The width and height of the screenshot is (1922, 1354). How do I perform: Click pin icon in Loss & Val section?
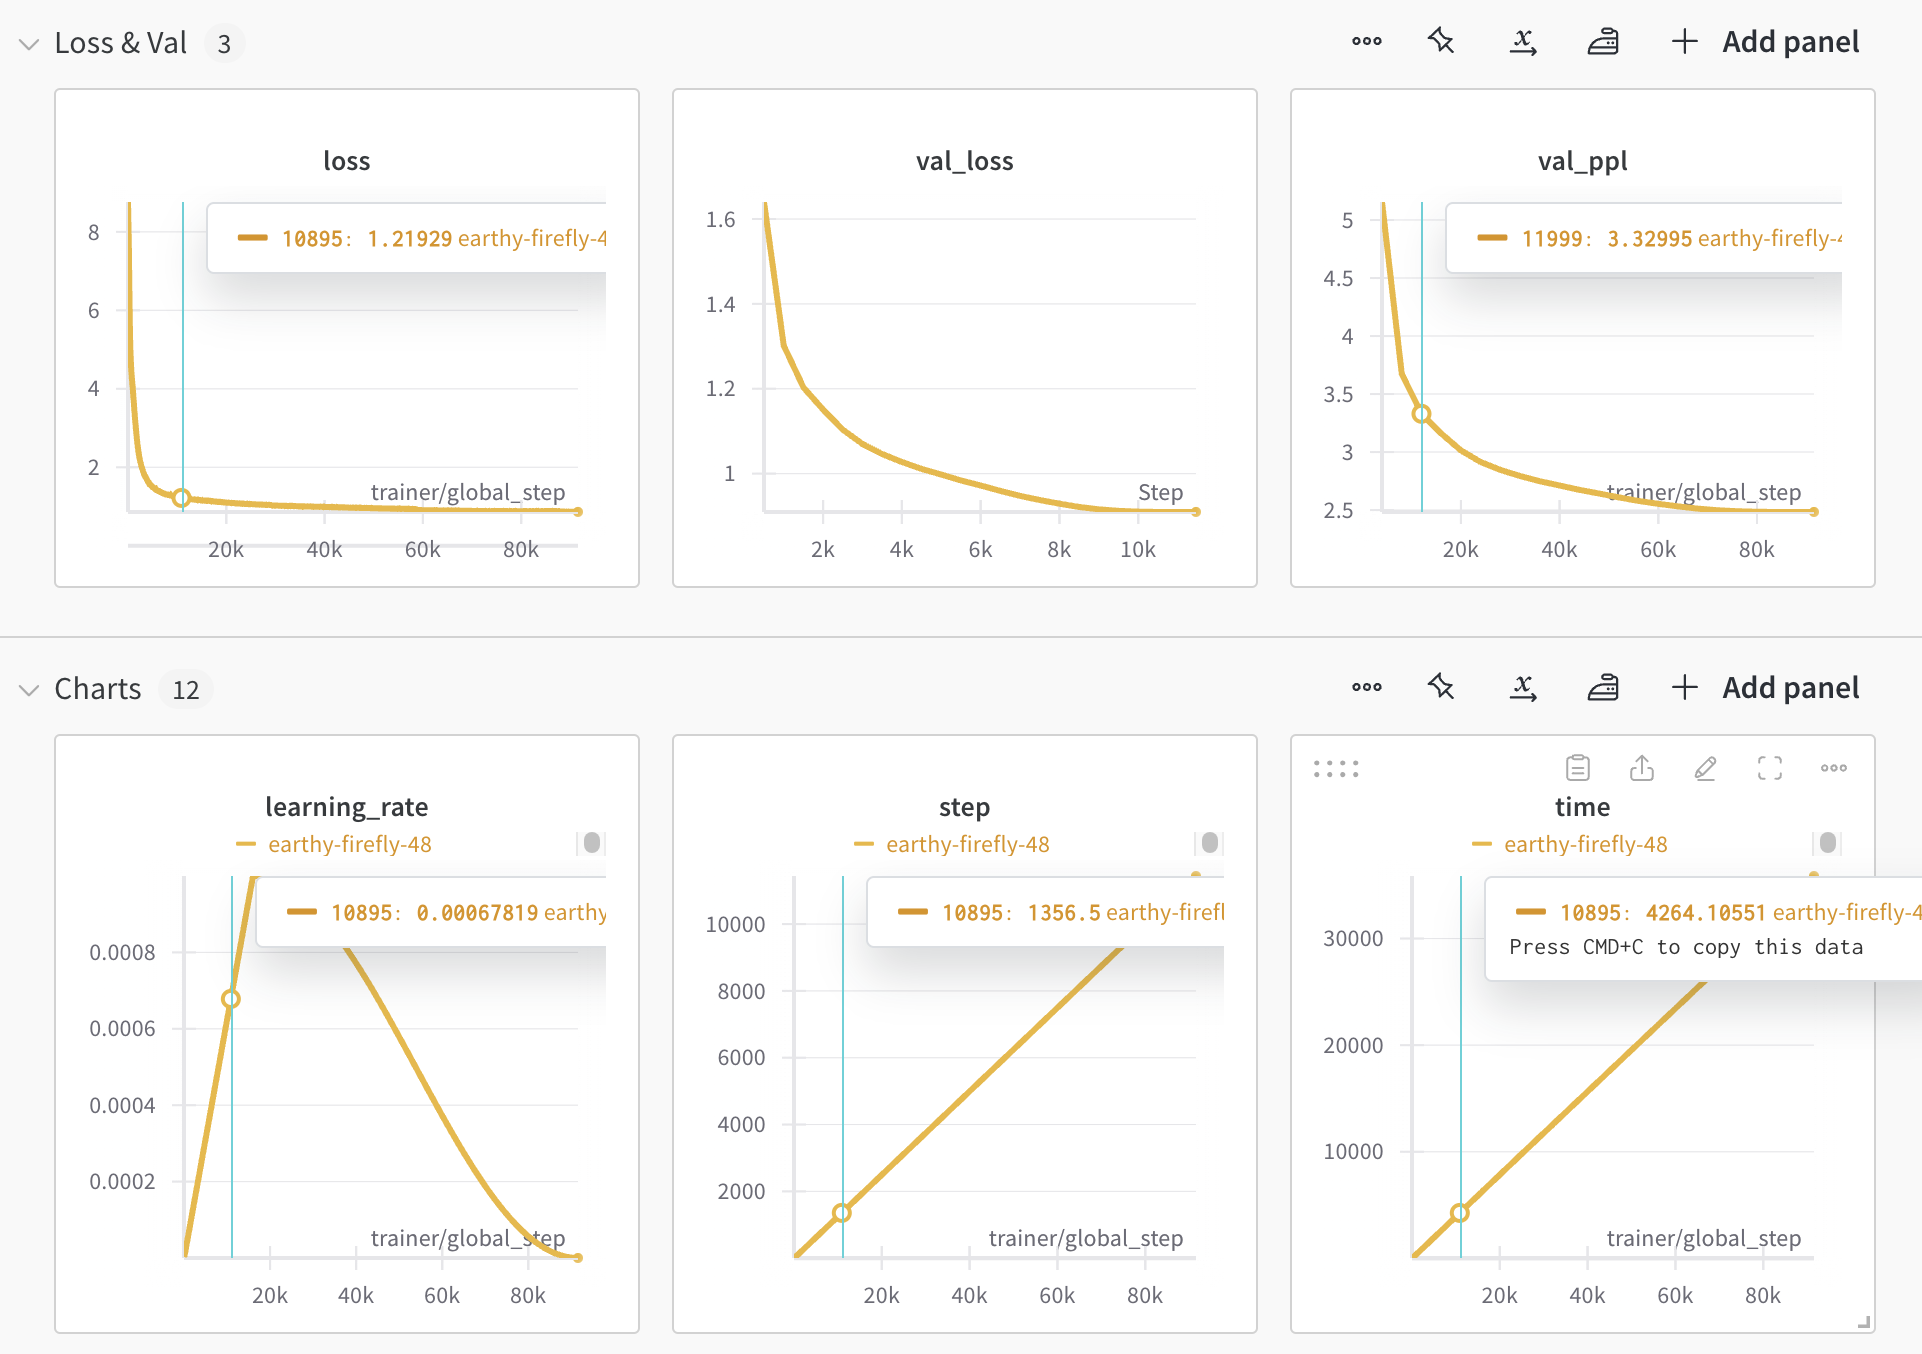[x=1441, y=41]
